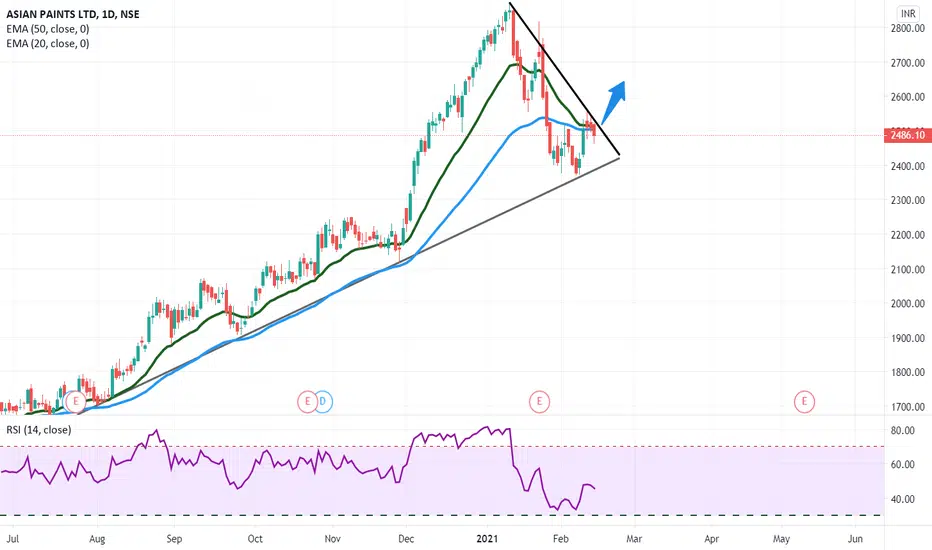Screen dimensions: 932x550
Task: Click the 2200.00 price axis label
Action: pos(908,235)
